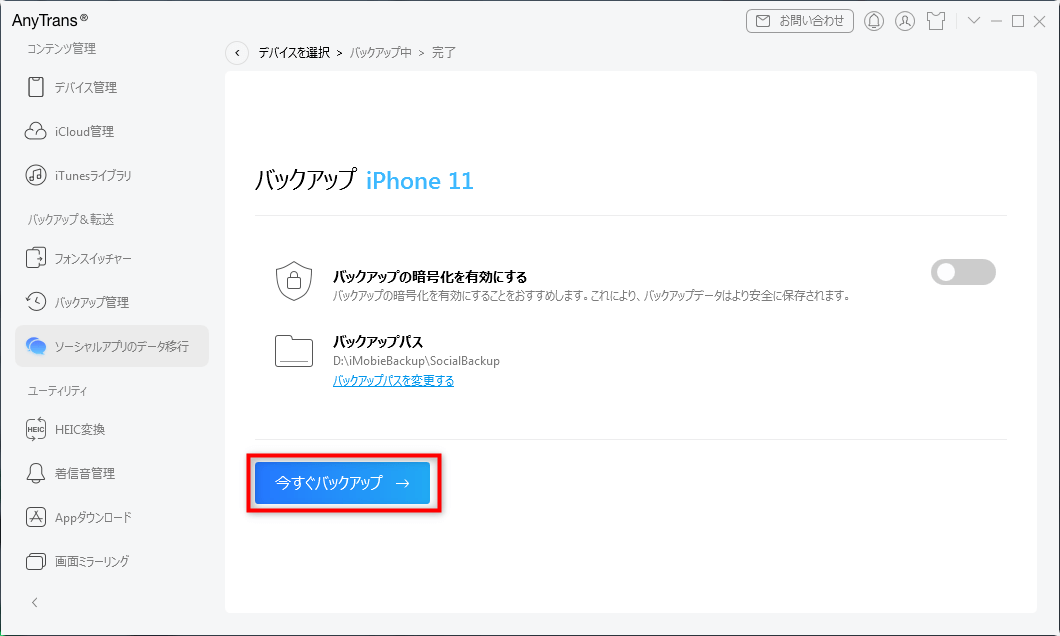Enable backup encryption toggle

coord(962,272)
